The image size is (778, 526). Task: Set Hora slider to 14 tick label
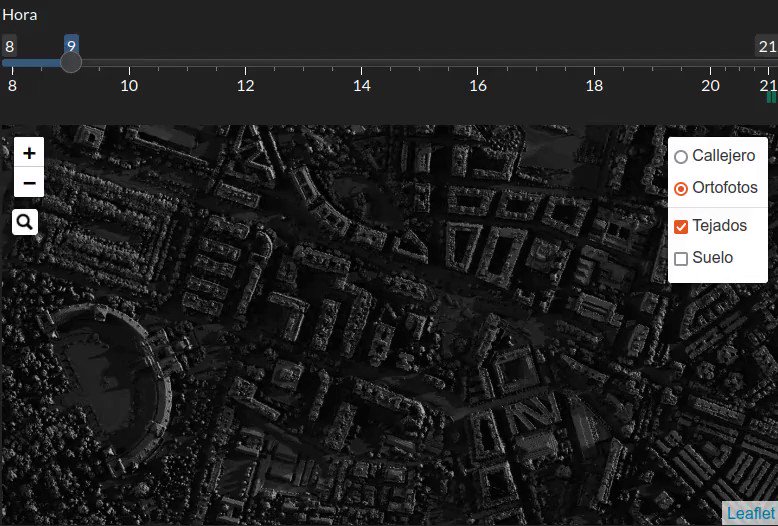pos(362,86)
